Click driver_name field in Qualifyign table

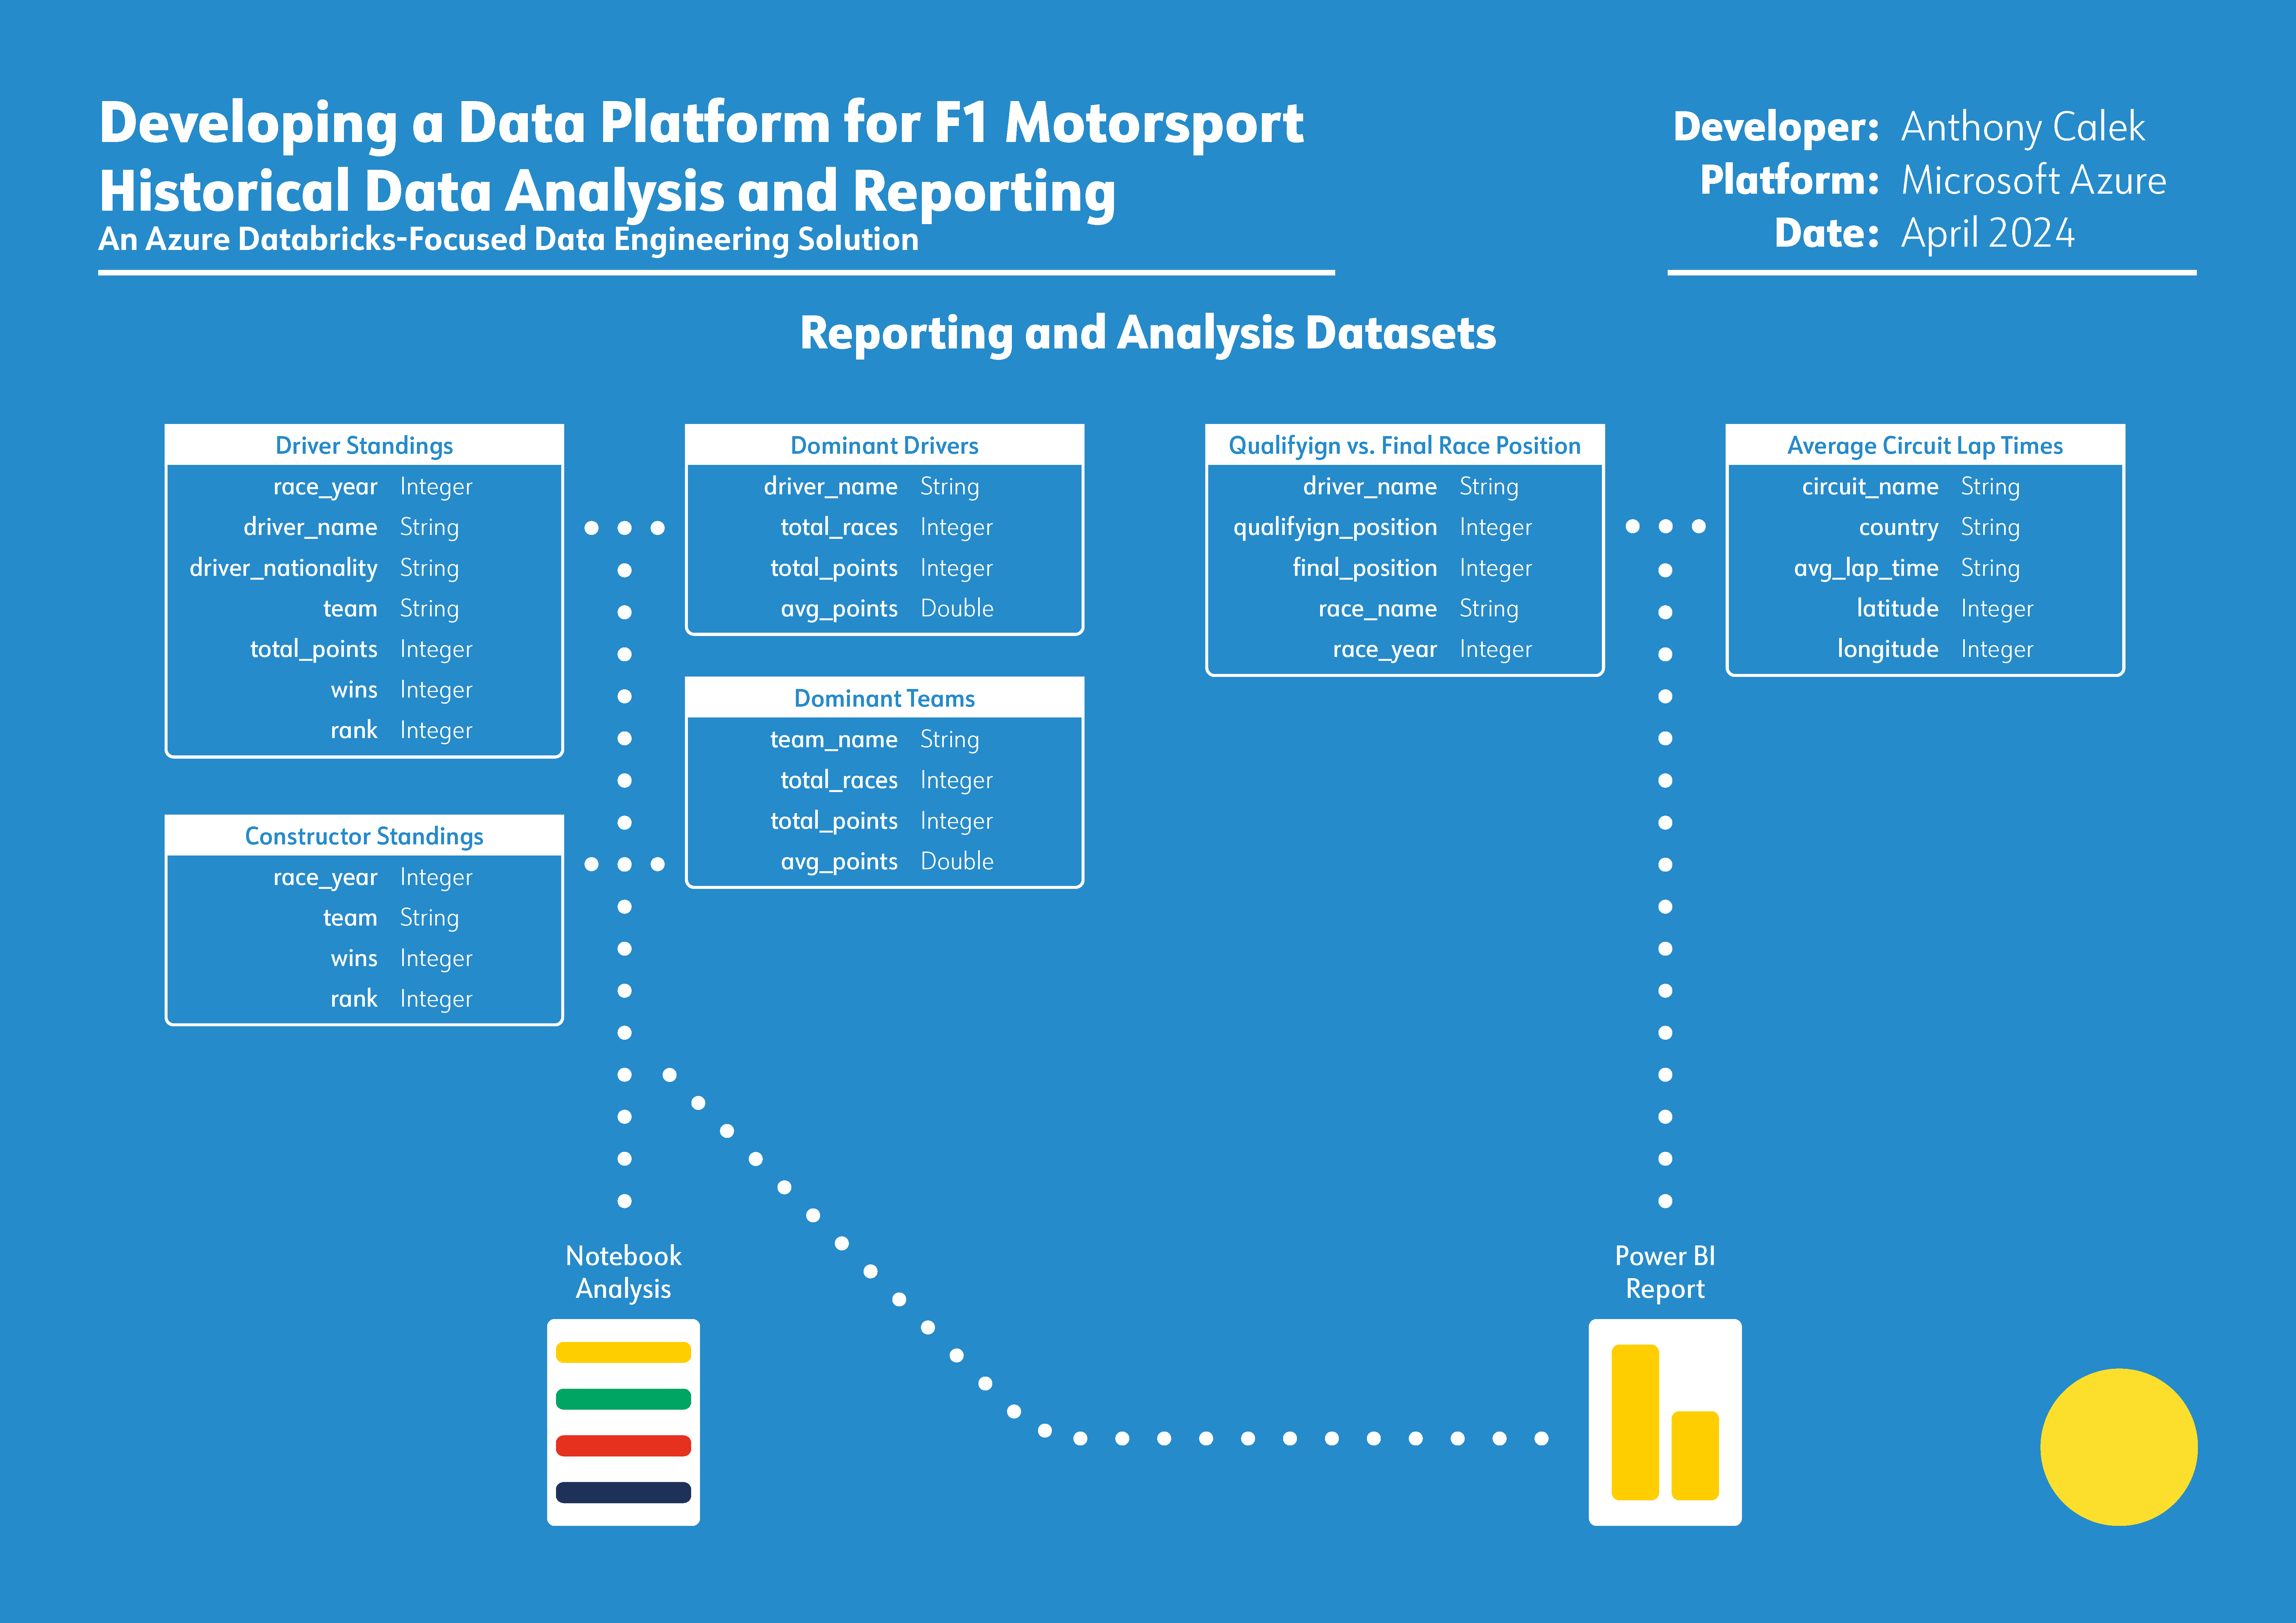pos(1370,487)
